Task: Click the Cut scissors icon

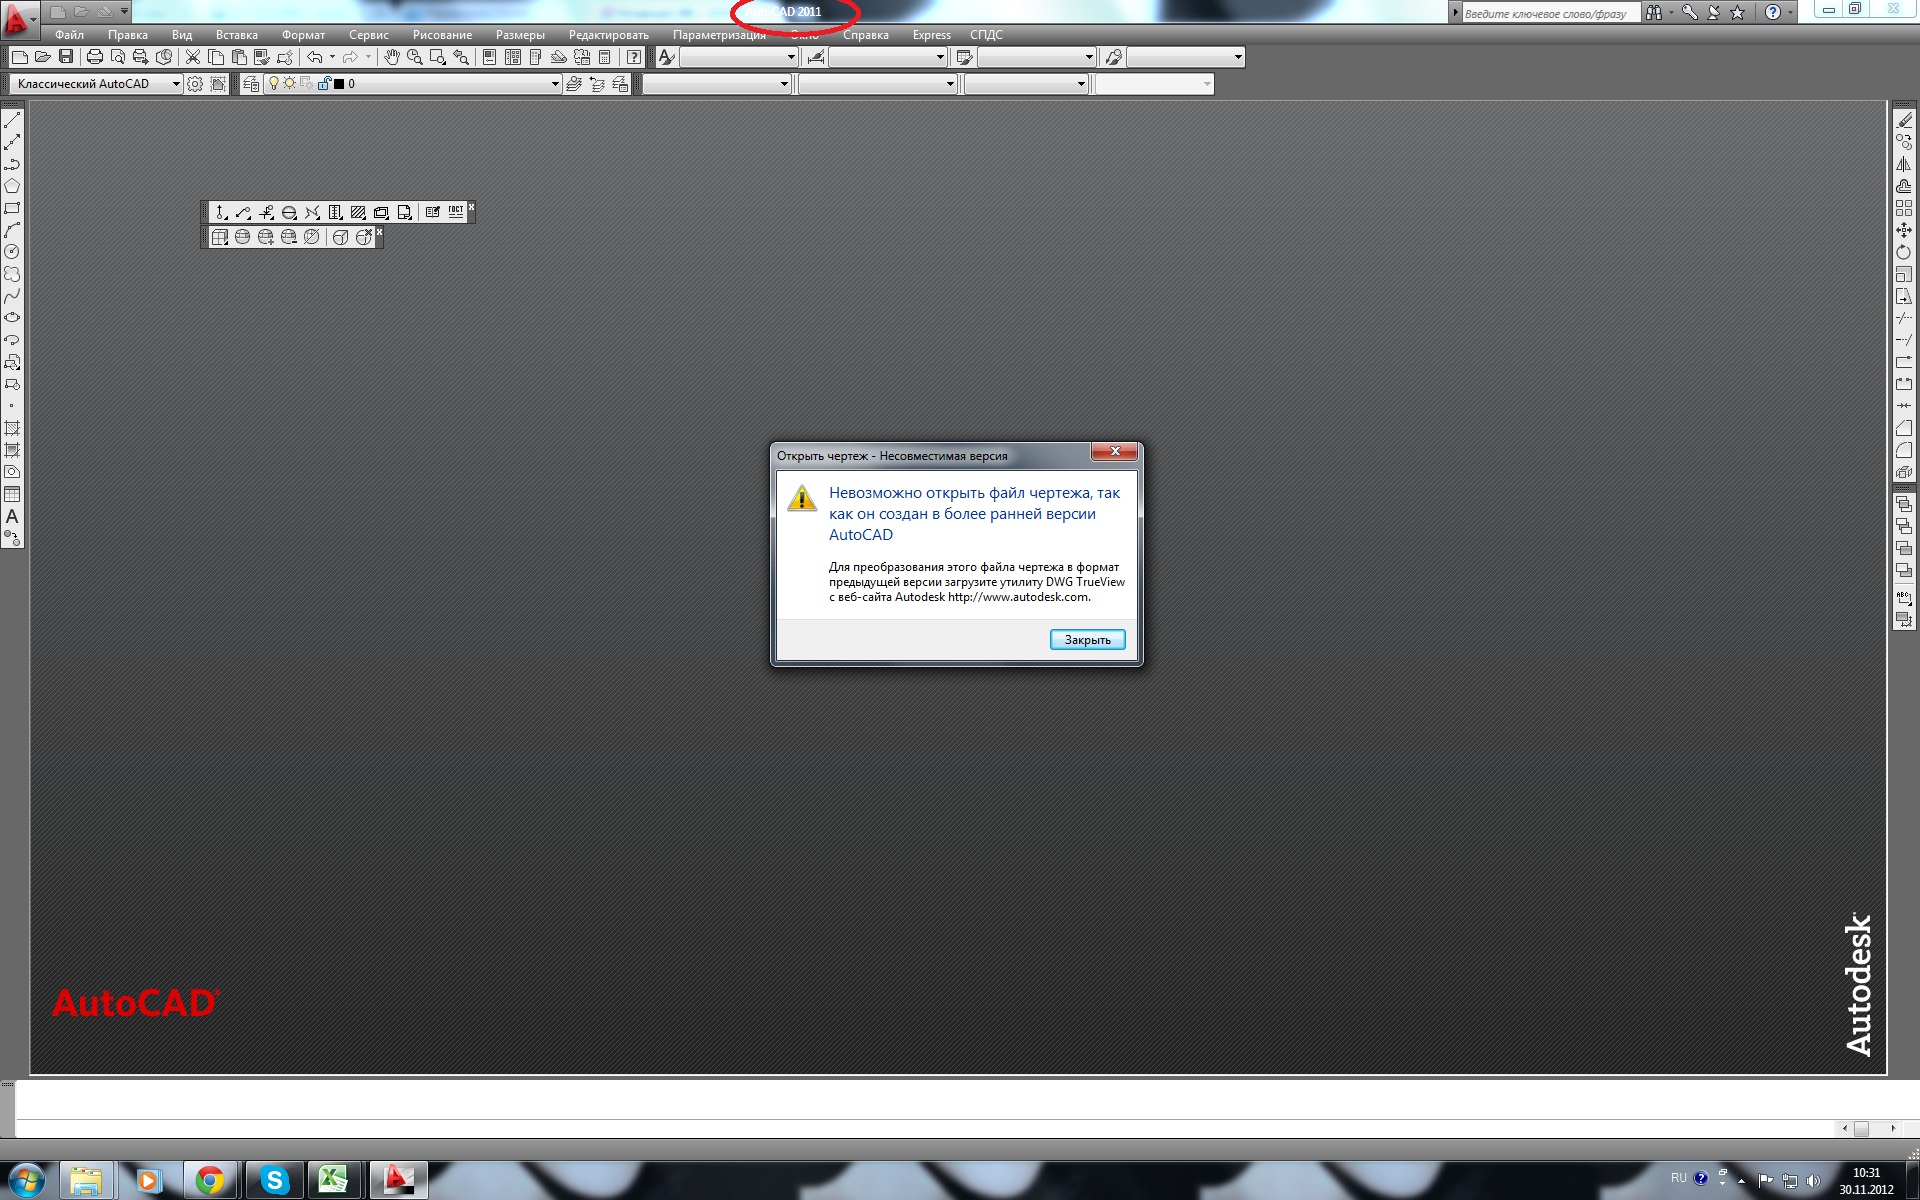Action: click(193, 57)
